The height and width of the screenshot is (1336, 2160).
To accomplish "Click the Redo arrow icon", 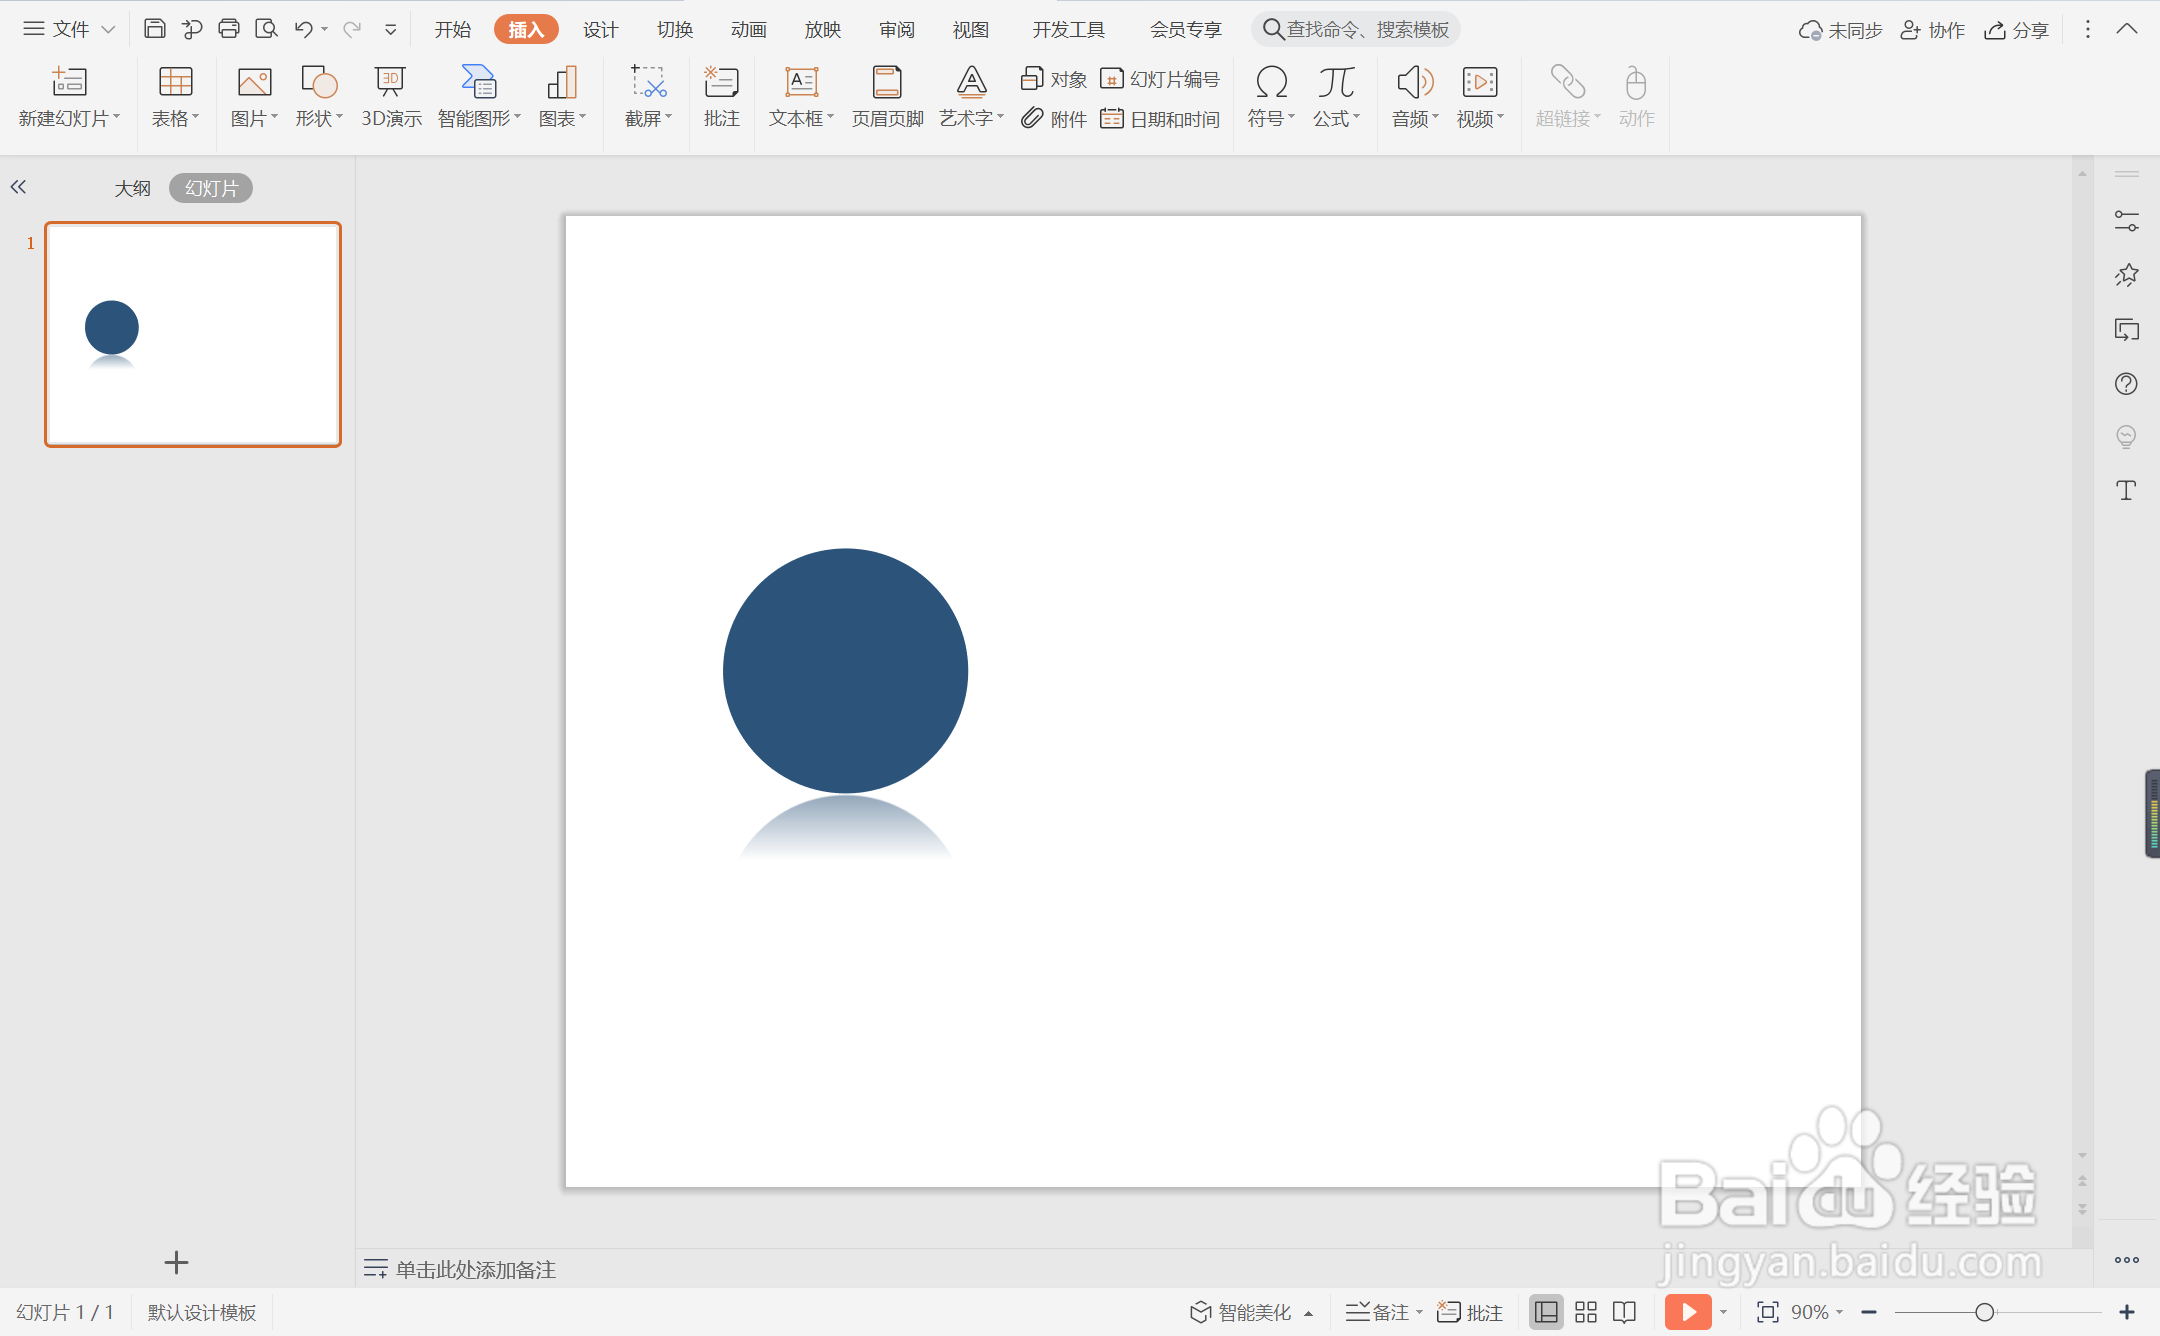I will pyautogui.click(x=352, y=29).
